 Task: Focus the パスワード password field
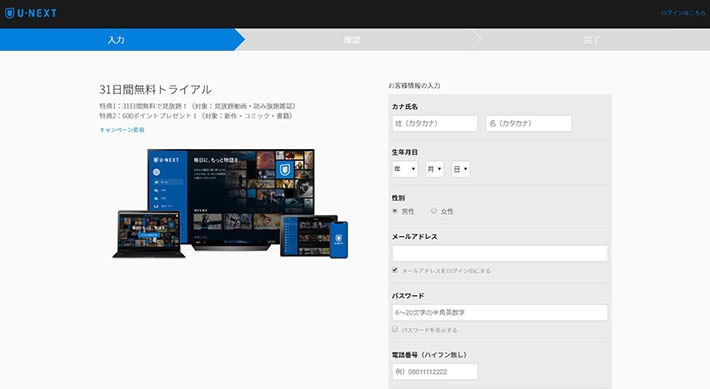click(x=500, y=312)
